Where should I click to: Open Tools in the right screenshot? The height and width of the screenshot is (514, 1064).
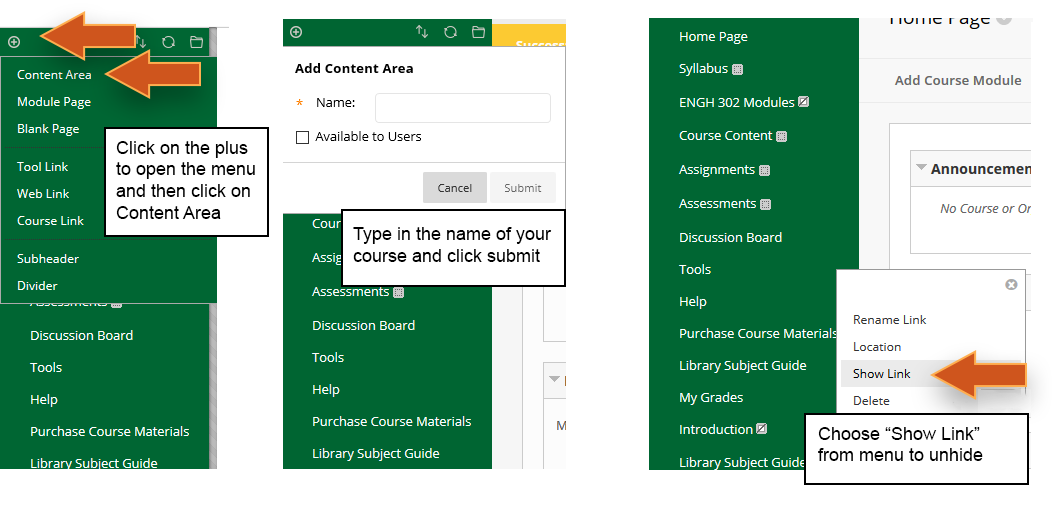click(x=695, y=269)
